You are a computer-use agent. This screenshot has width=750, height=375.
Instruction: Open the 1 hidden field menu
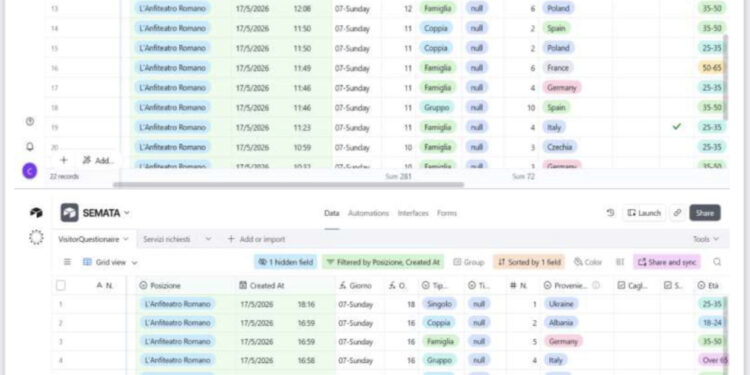click(286, 262)
